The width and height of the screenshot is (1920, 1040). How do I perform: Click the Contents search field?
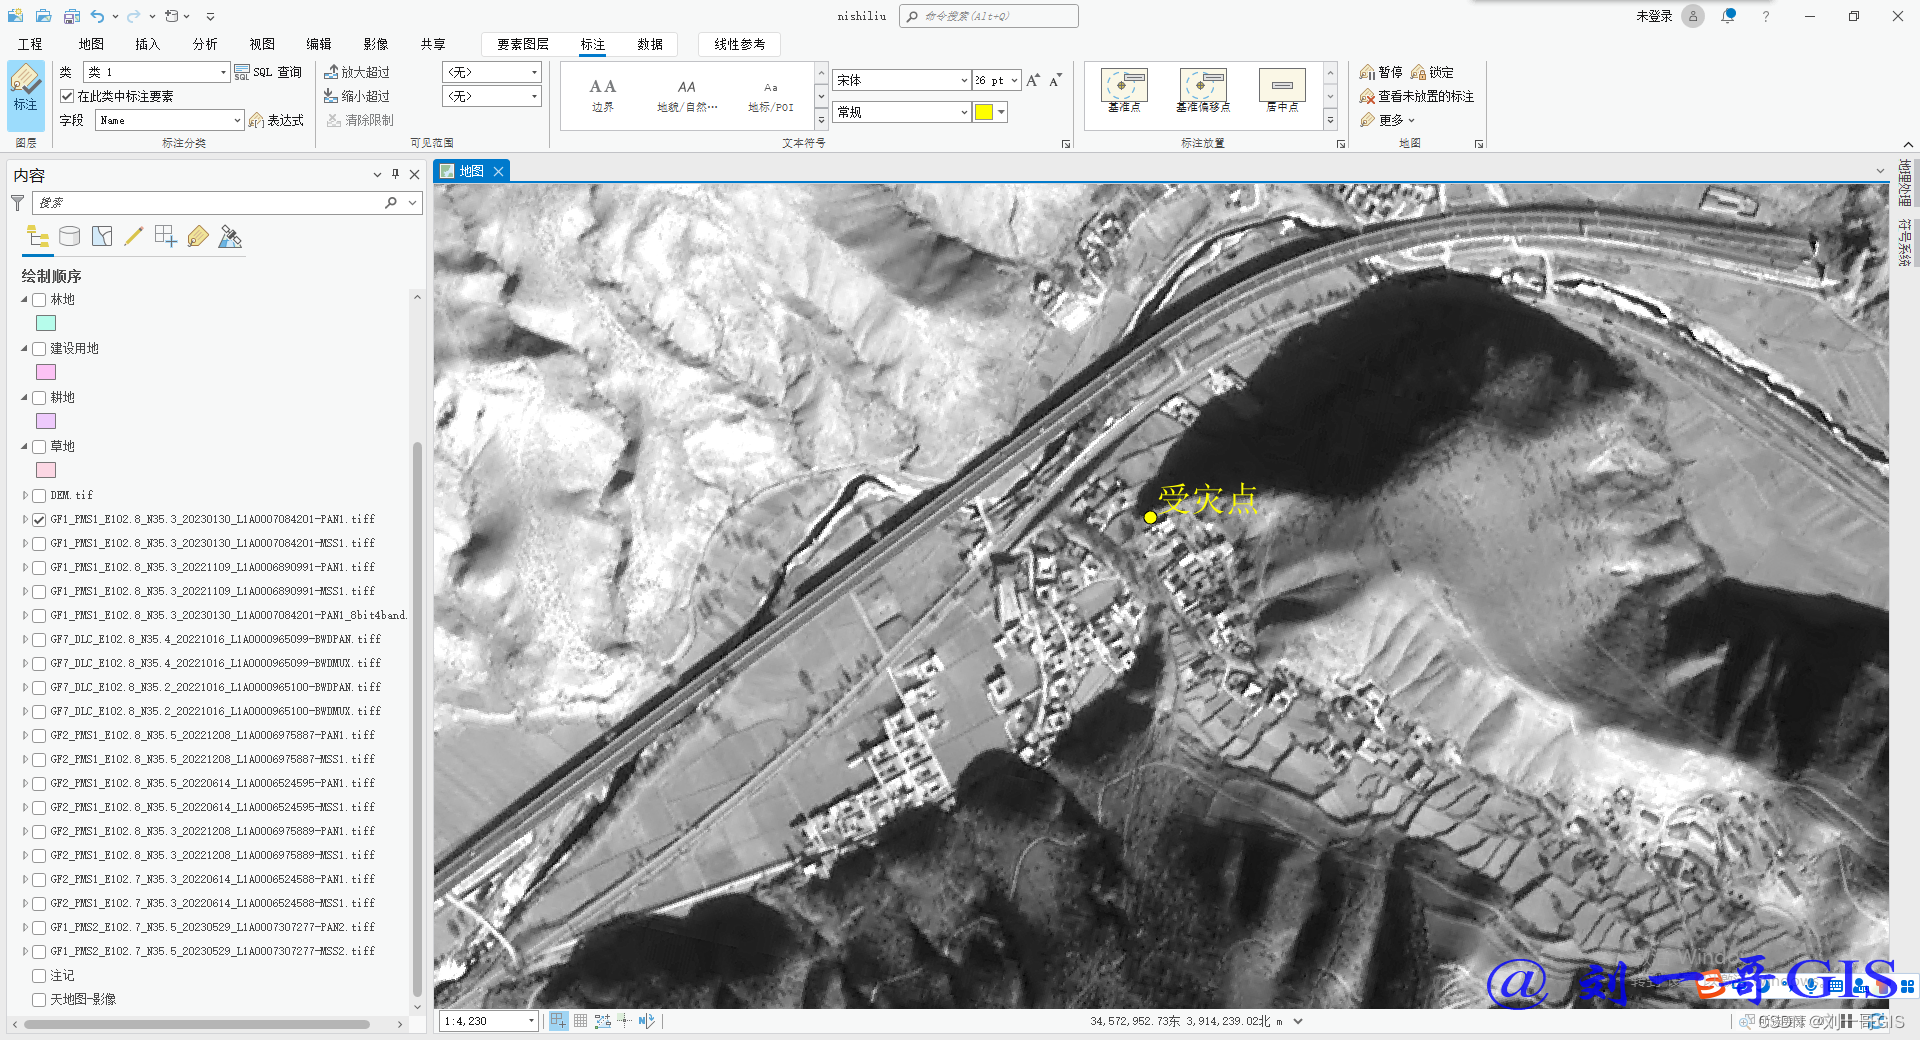pos(208,203)
